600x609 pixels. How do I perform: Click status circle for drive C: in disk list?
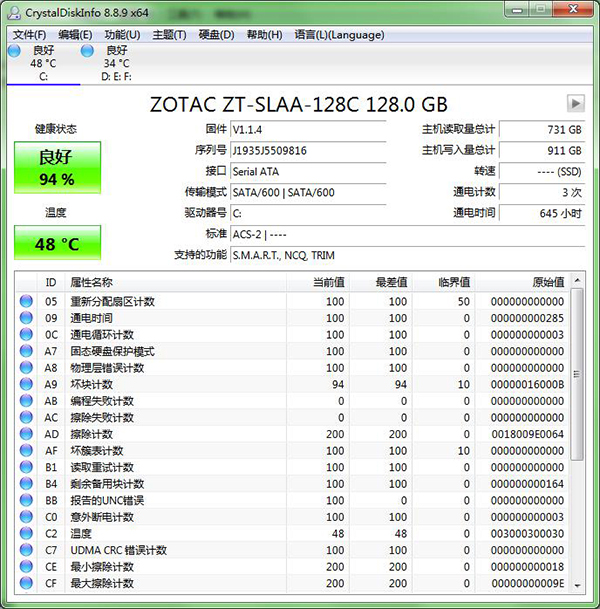pyautogui.click(x=14, y=51)
